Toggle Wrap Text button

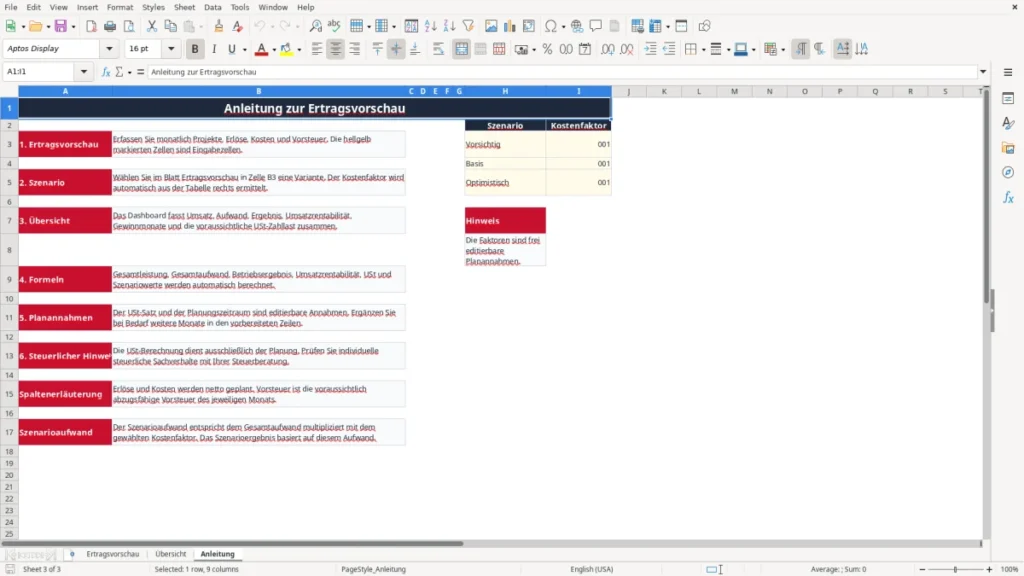point(438,49)
